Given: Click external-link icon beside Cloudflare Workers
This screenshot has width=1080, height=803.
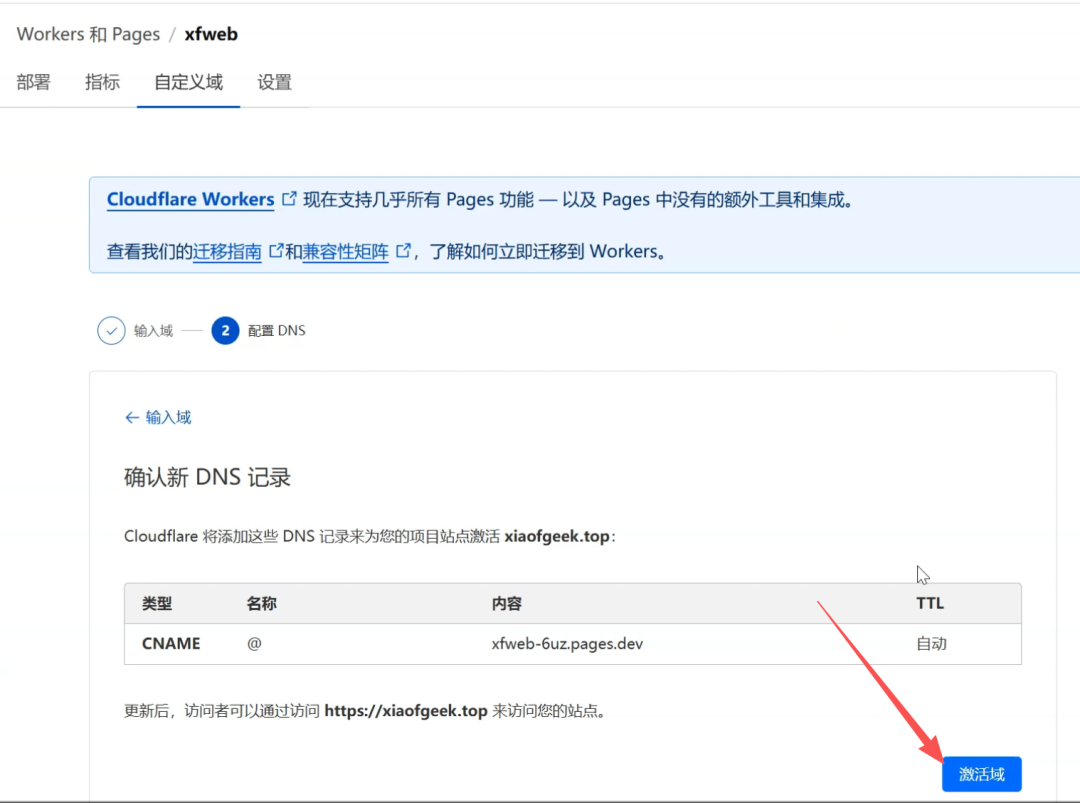Looking at the screenshot, I should point(289,199).
